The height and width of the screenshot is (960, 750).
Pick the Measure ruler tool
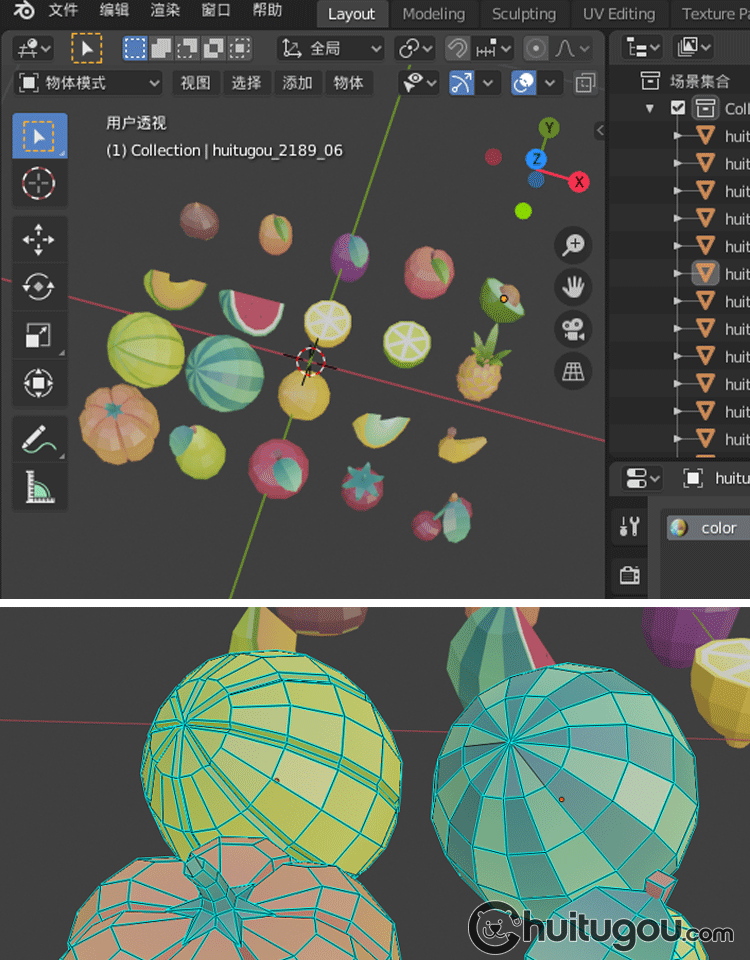(39, 487)
